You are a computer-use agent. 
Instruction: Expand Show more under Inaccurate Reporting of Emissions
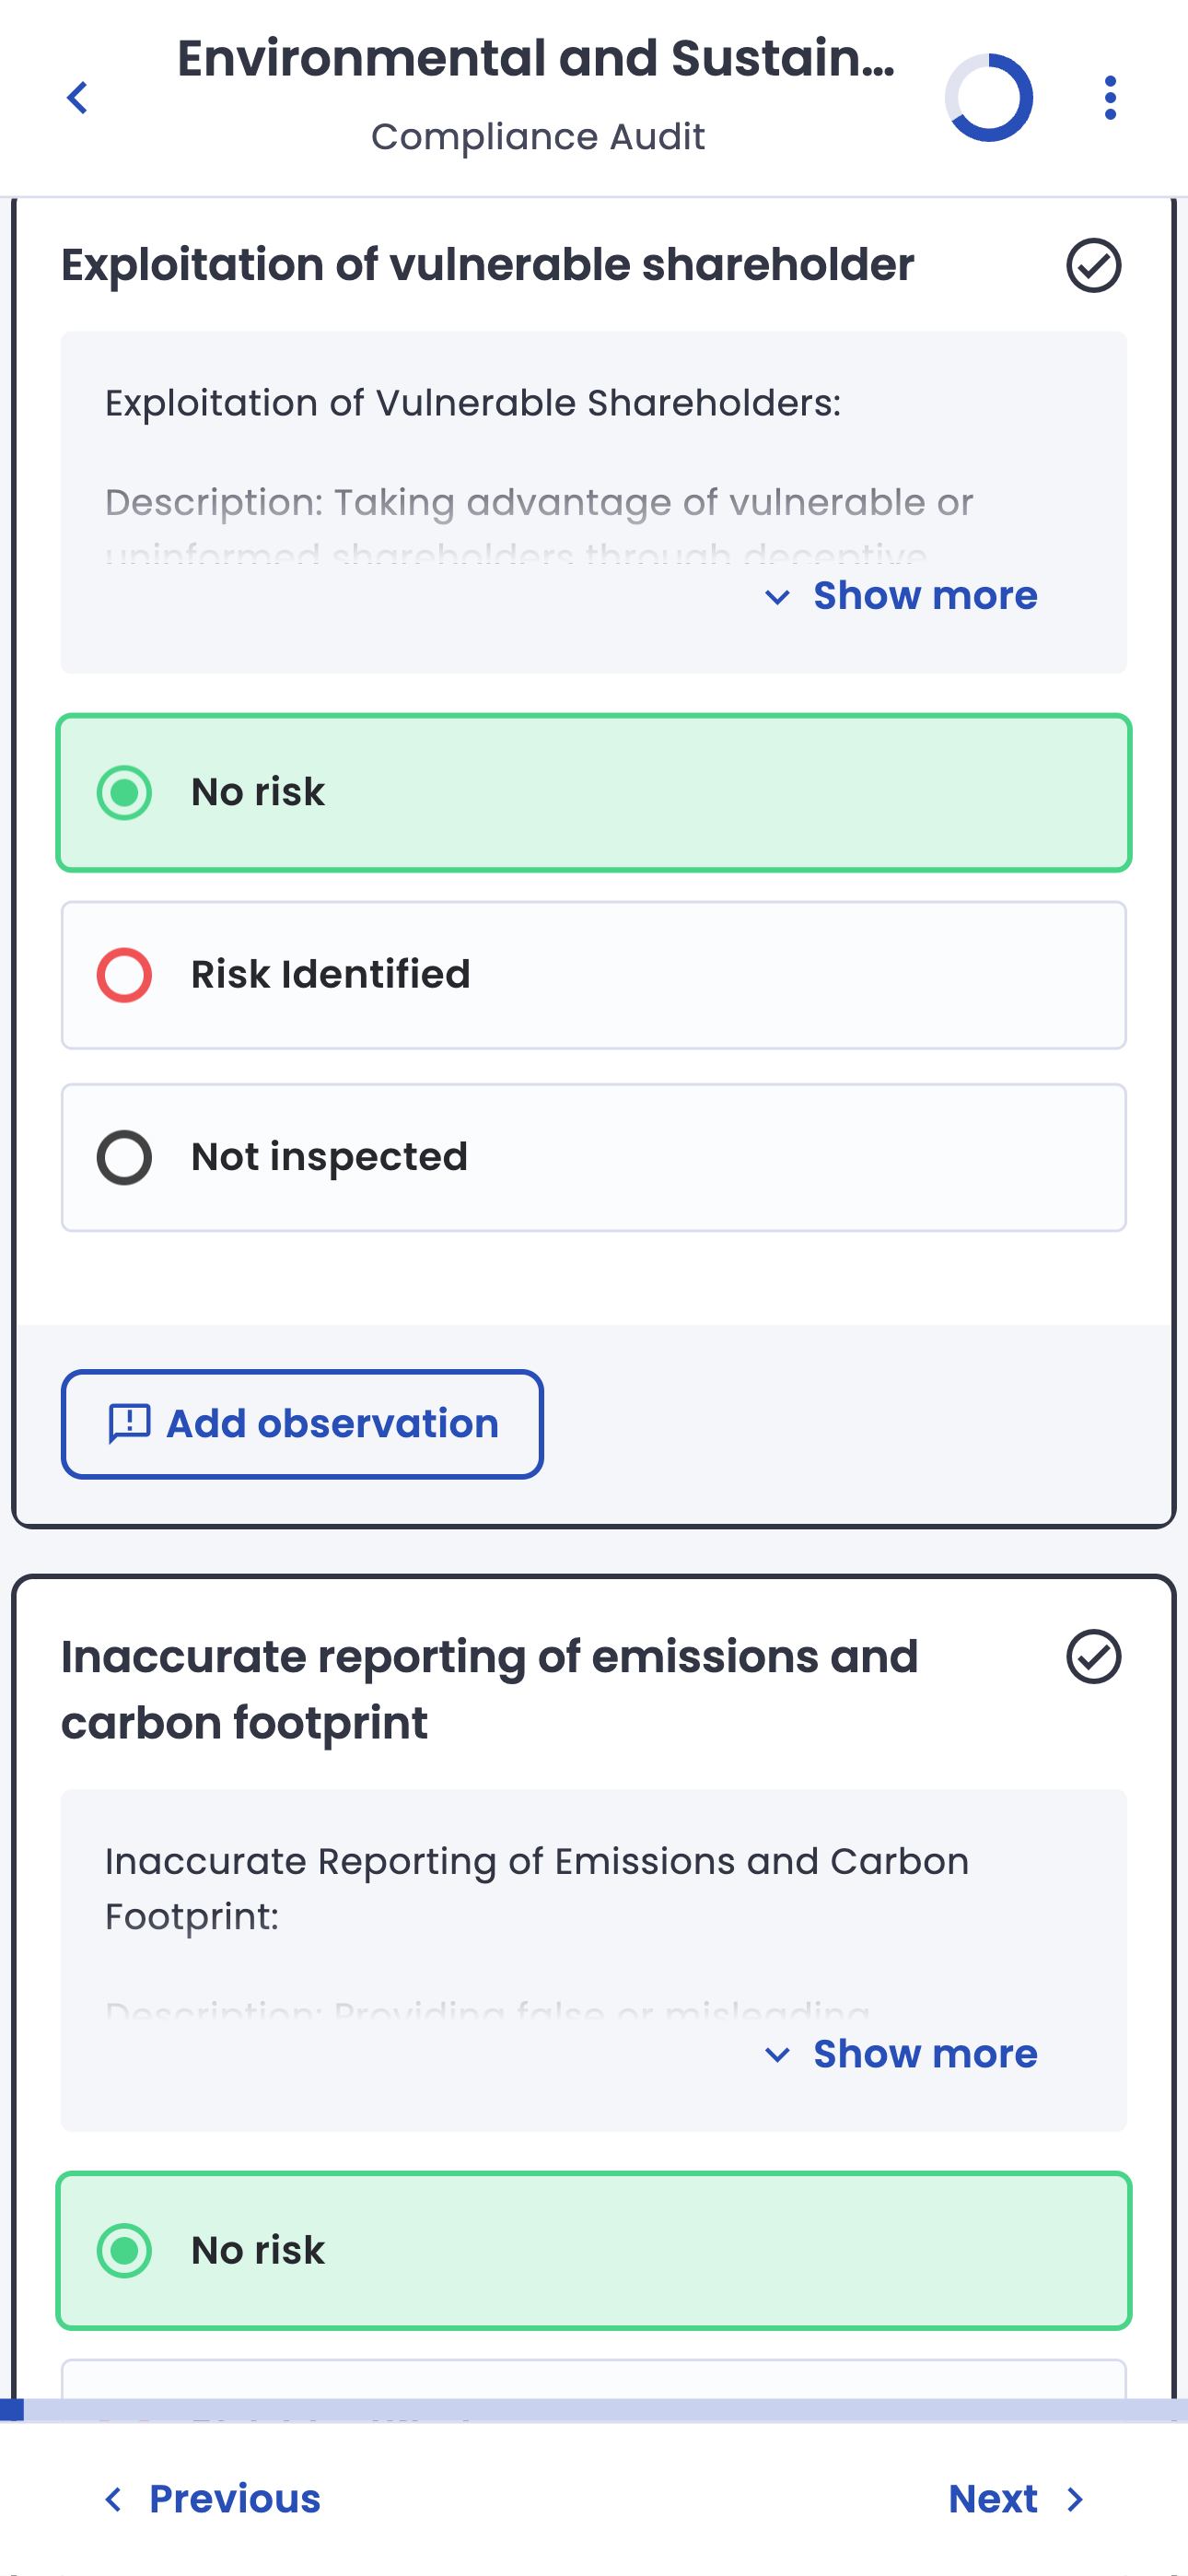901,2054
